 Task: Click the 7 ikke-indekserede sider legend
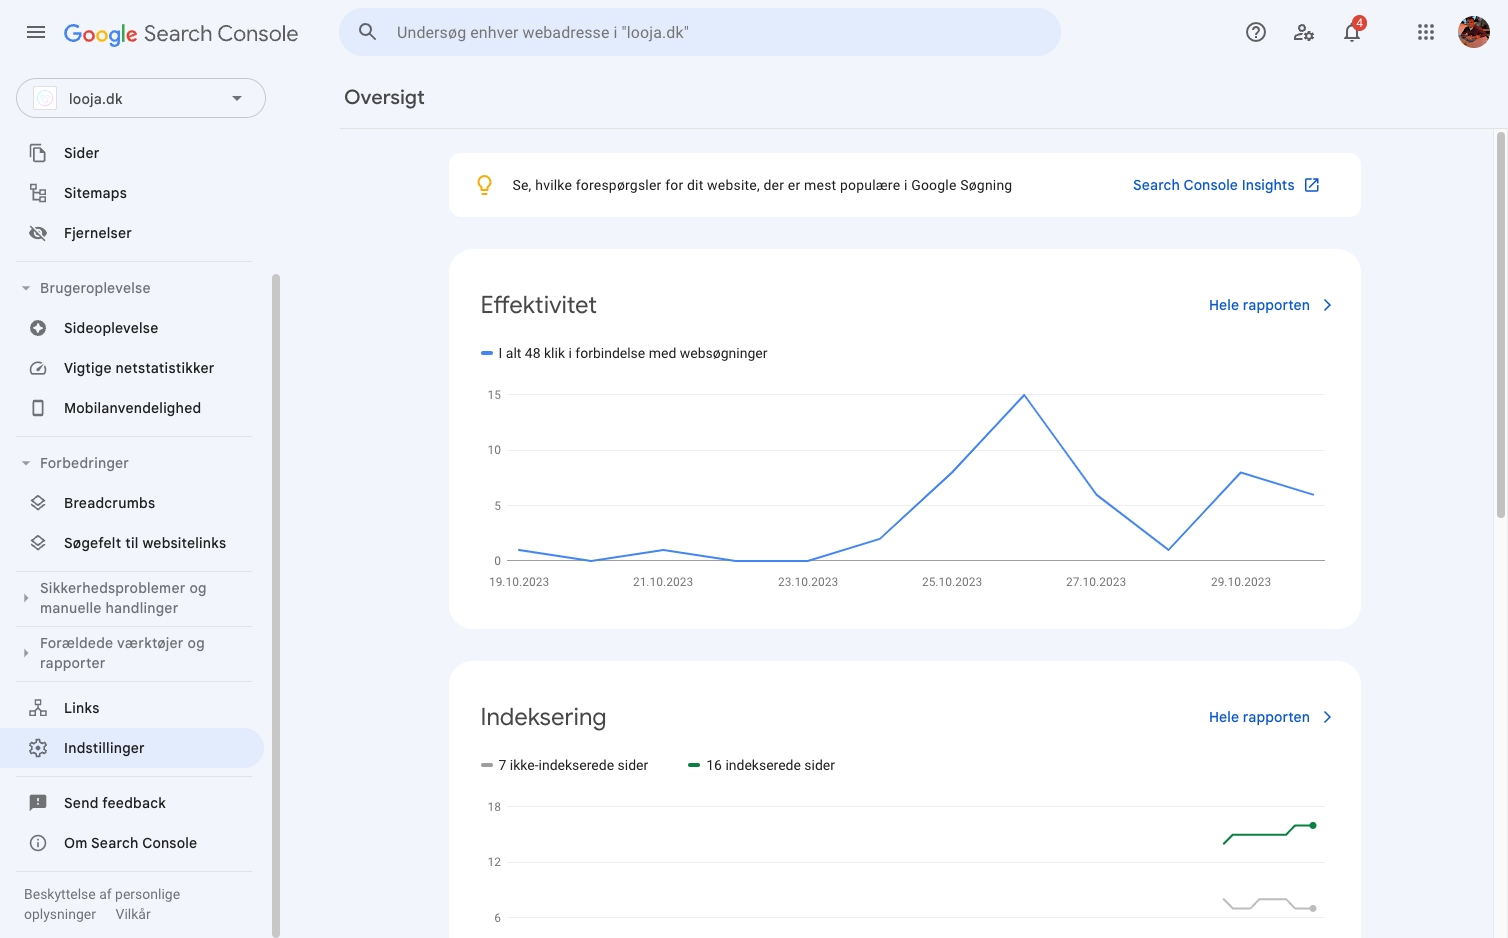tap(564, 765)
